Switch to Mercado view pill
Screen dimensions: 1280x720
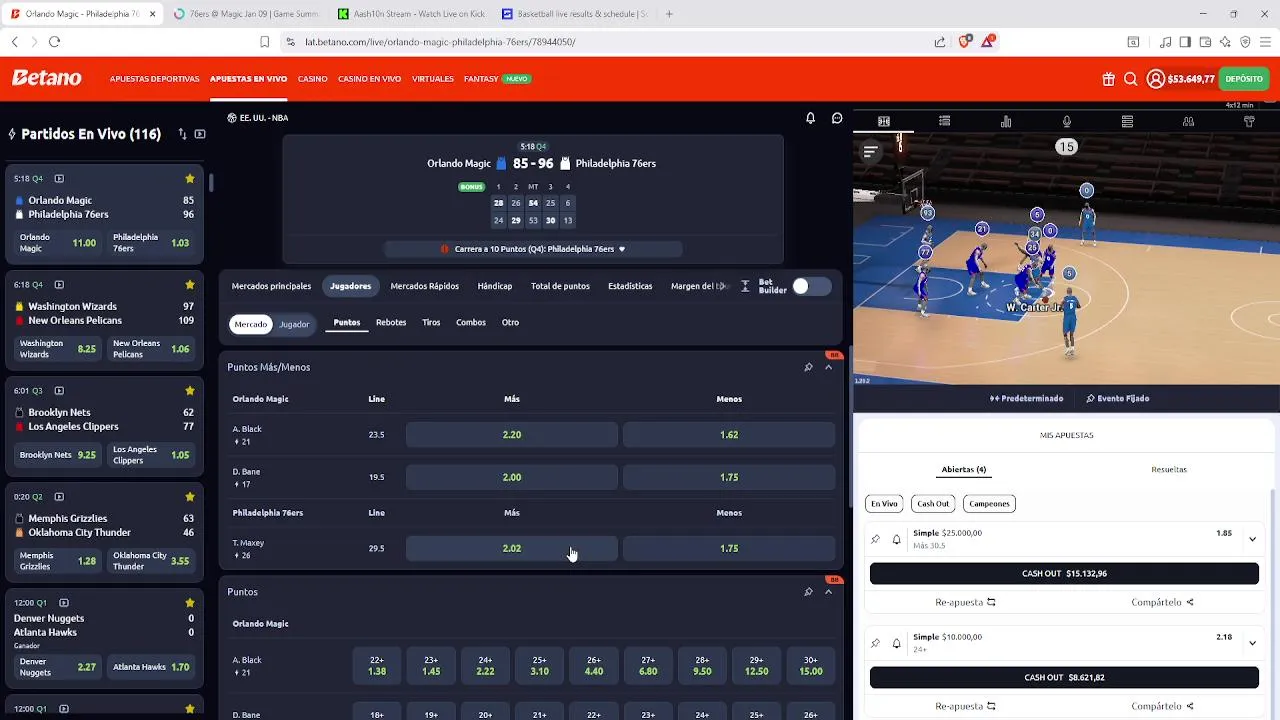click(x=251, y=324)
